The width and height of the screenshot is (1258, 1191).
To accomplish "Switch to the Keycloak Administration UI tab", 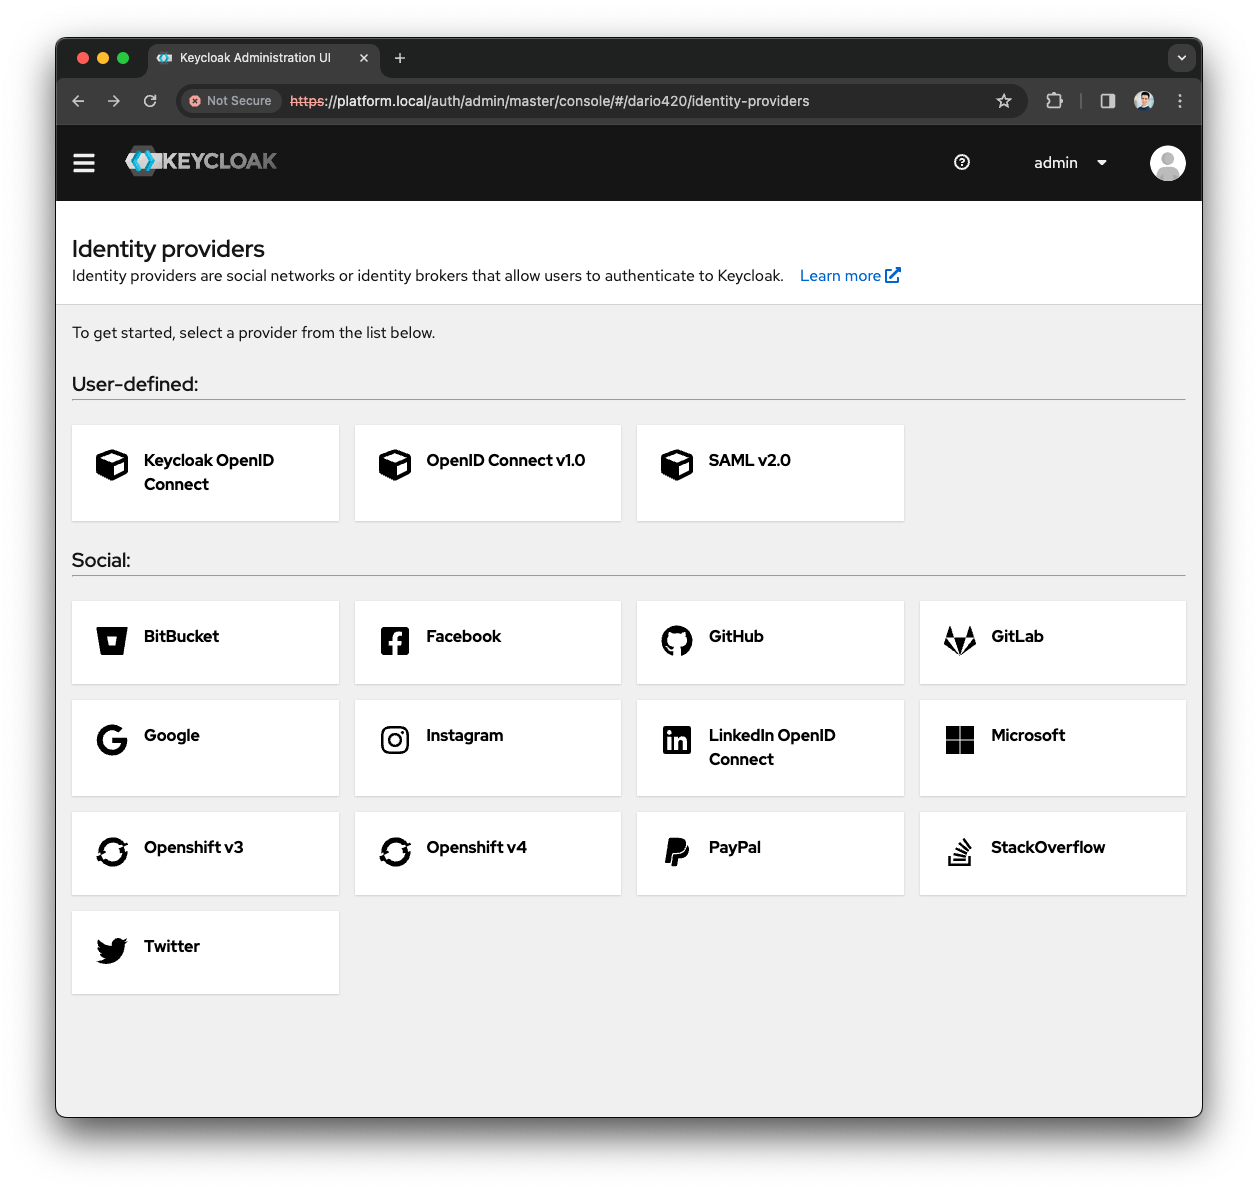I will click(x=253, y=58).
